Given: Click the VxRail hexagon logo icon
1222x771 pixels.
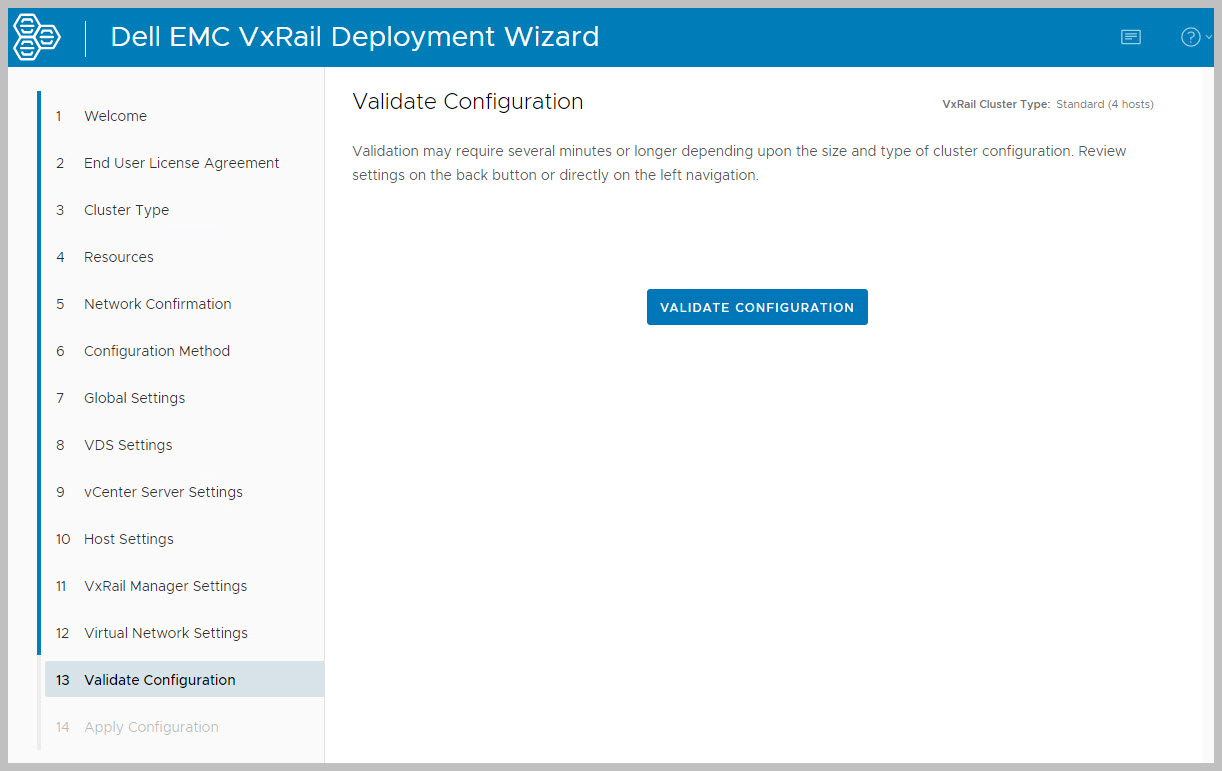Looking at the screenshot, I should pyautogui.click(x=36, y=37).
